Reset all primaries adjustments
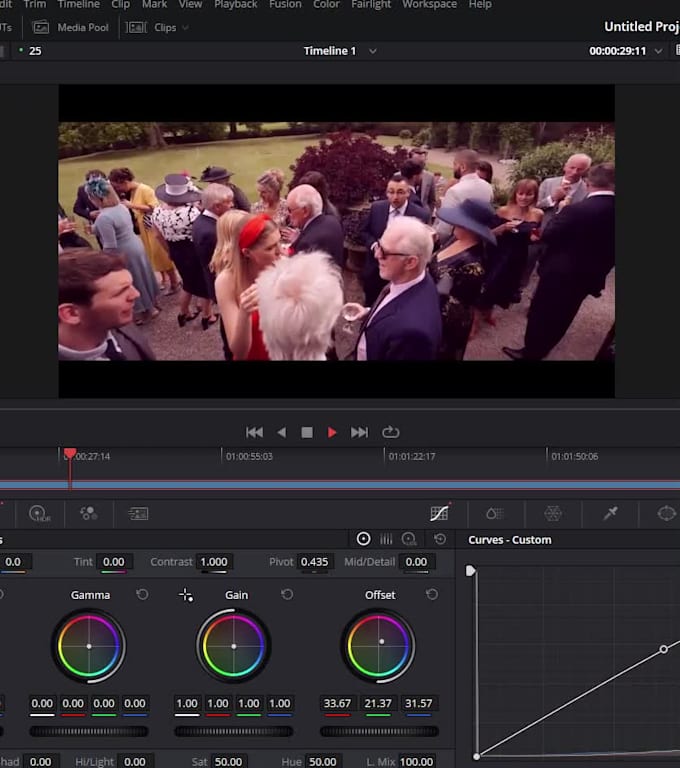The width and height of the screenshot is (680, 768). (440, 539)
